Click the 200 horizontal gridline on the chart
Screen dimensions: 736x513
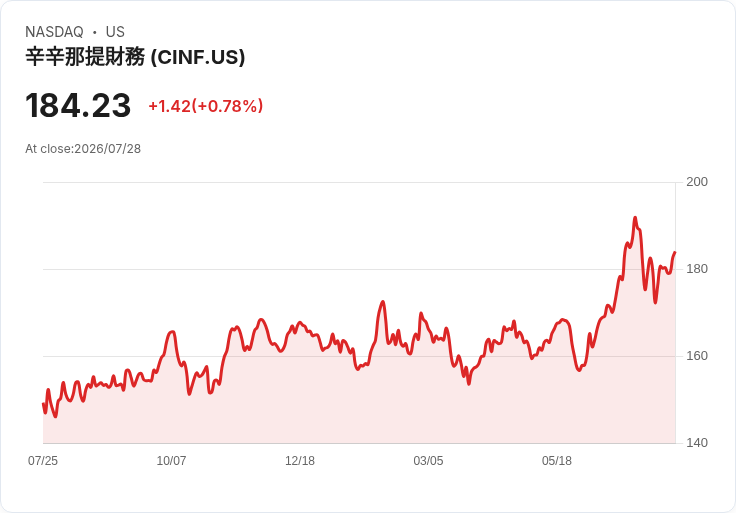(359, 182)
